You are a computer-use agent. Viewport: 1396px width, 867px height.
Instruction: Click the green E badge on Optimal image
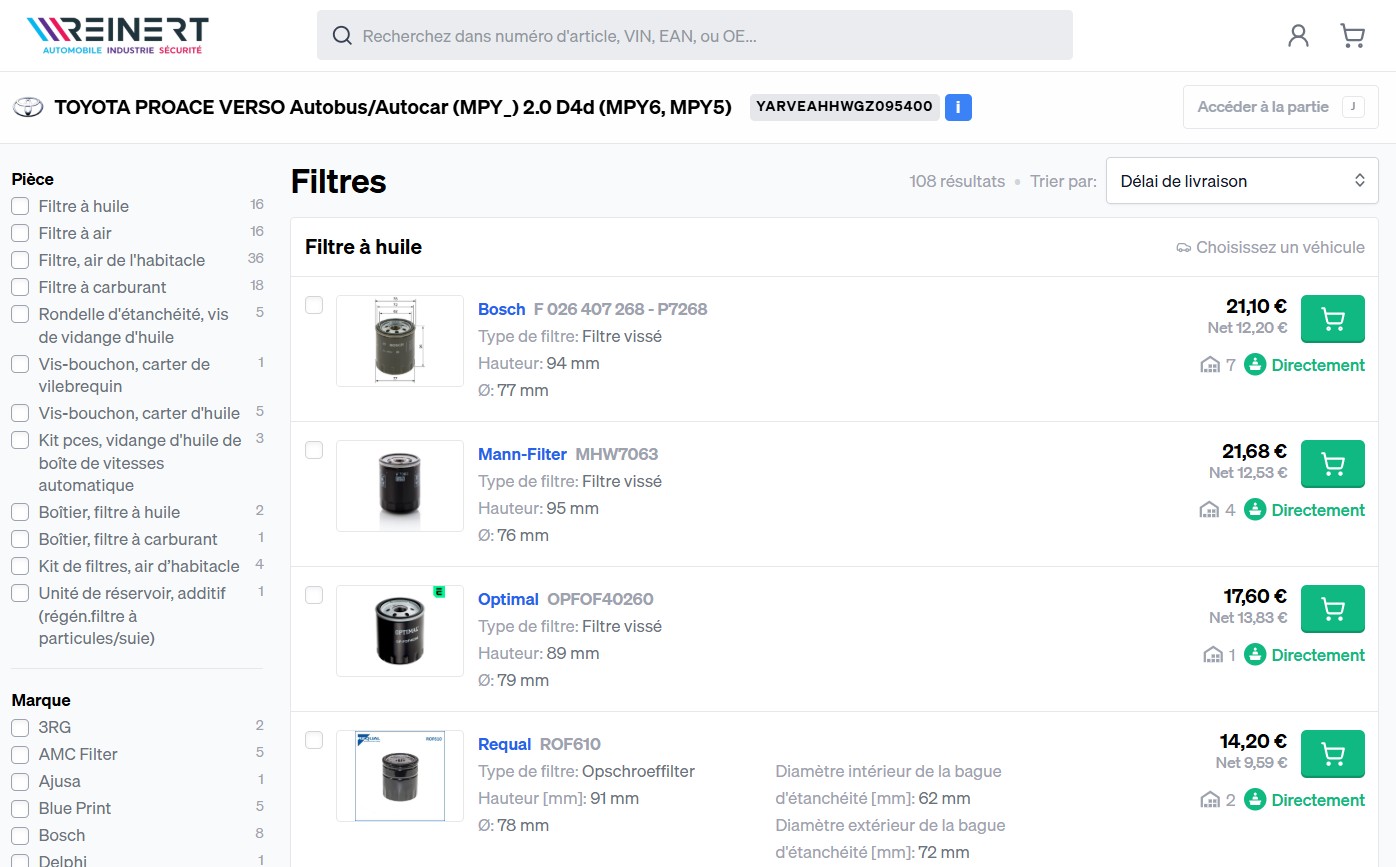[x=438, y=592]
